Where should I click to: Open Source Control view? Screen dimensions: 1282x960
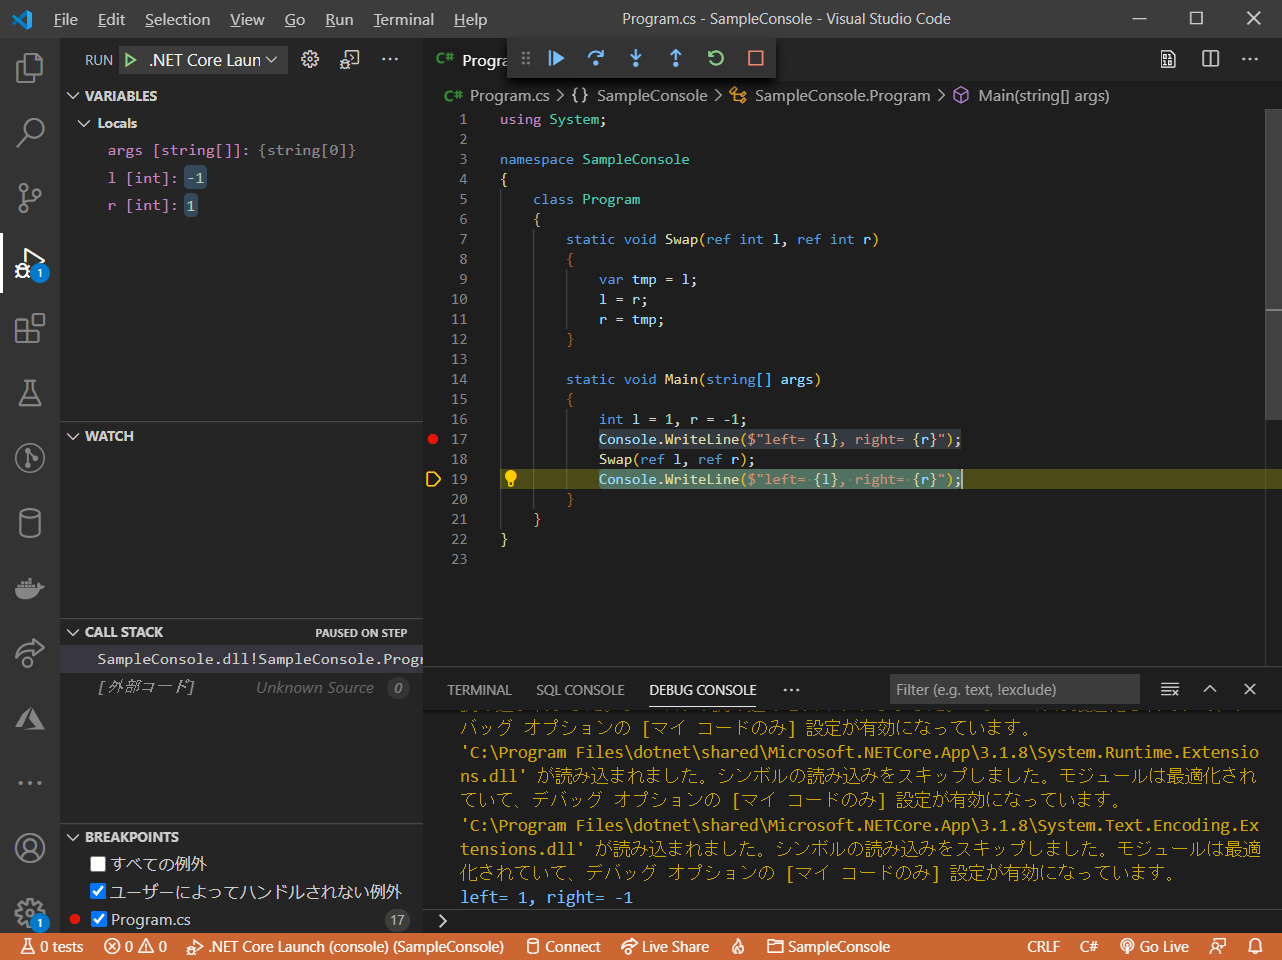tap(30, 197)
